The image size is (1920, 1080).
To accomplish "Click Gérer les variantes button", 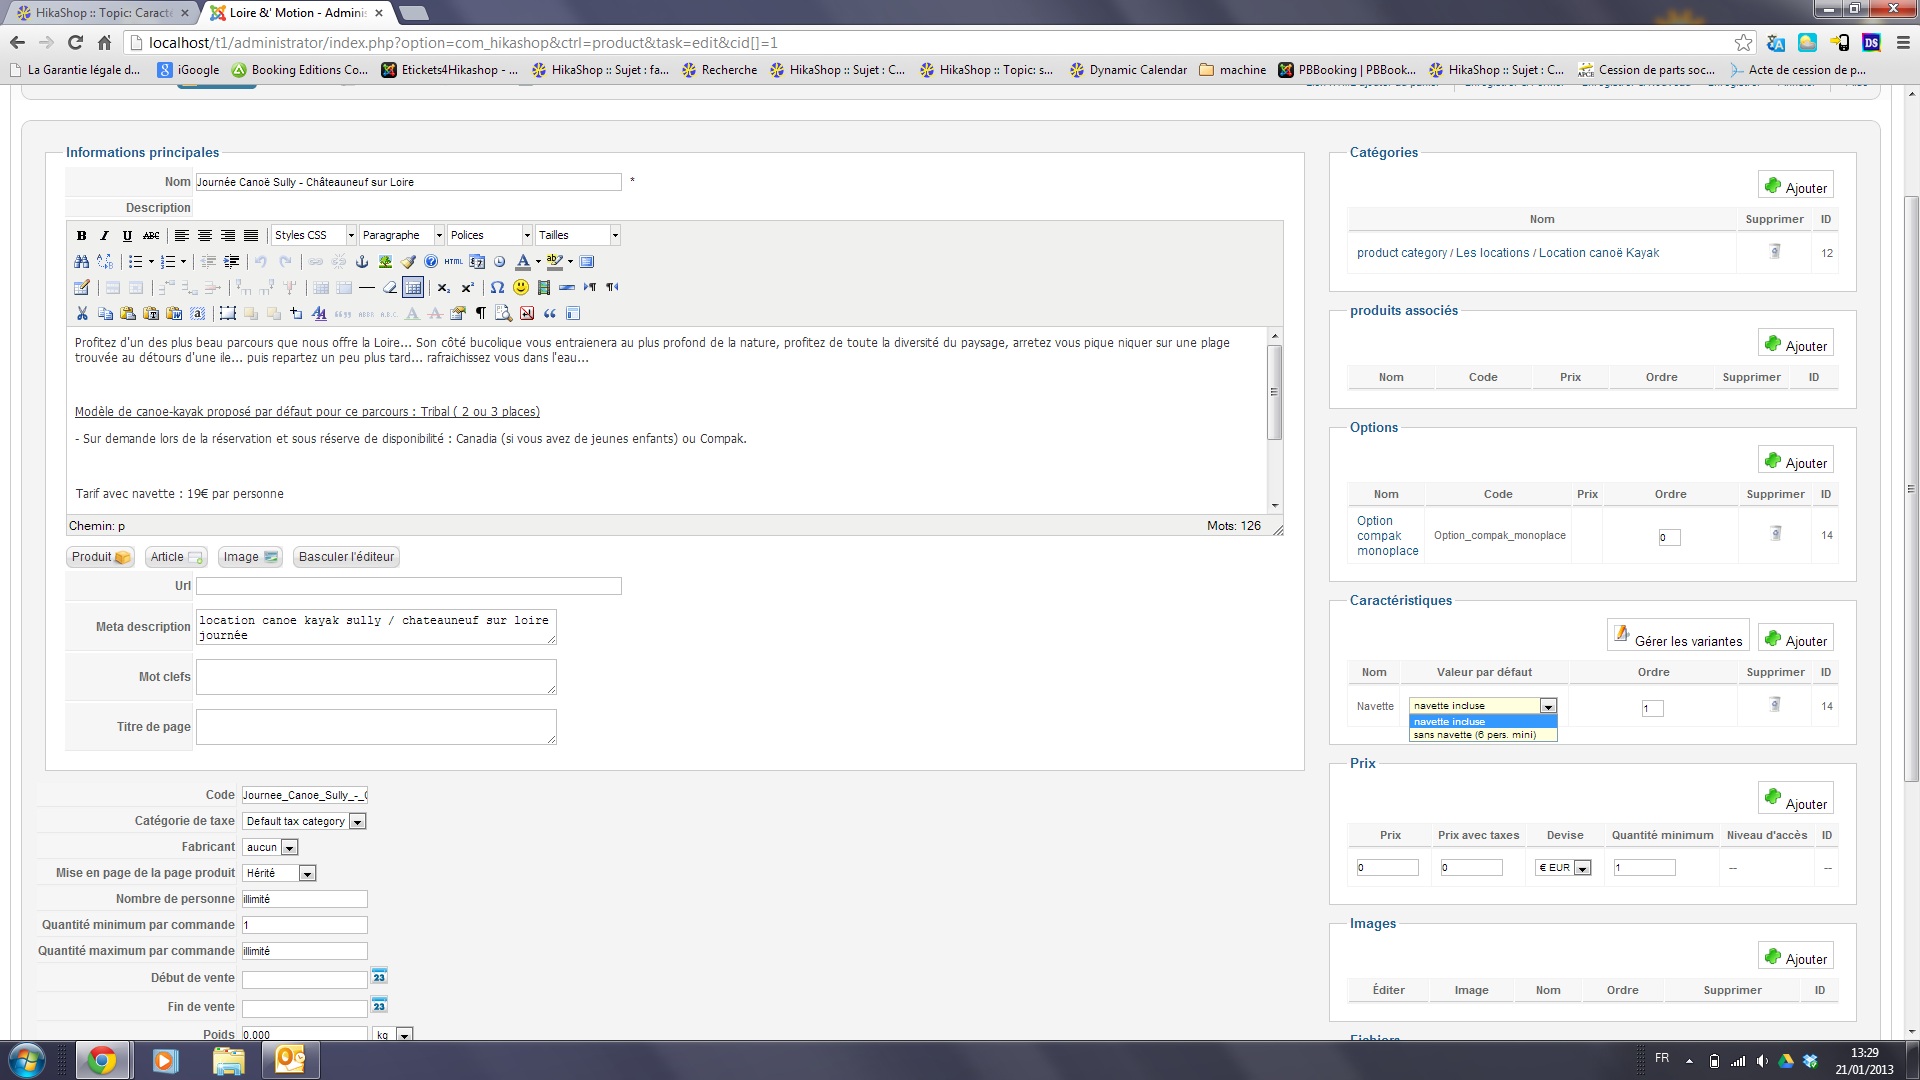I will 1679,637.
